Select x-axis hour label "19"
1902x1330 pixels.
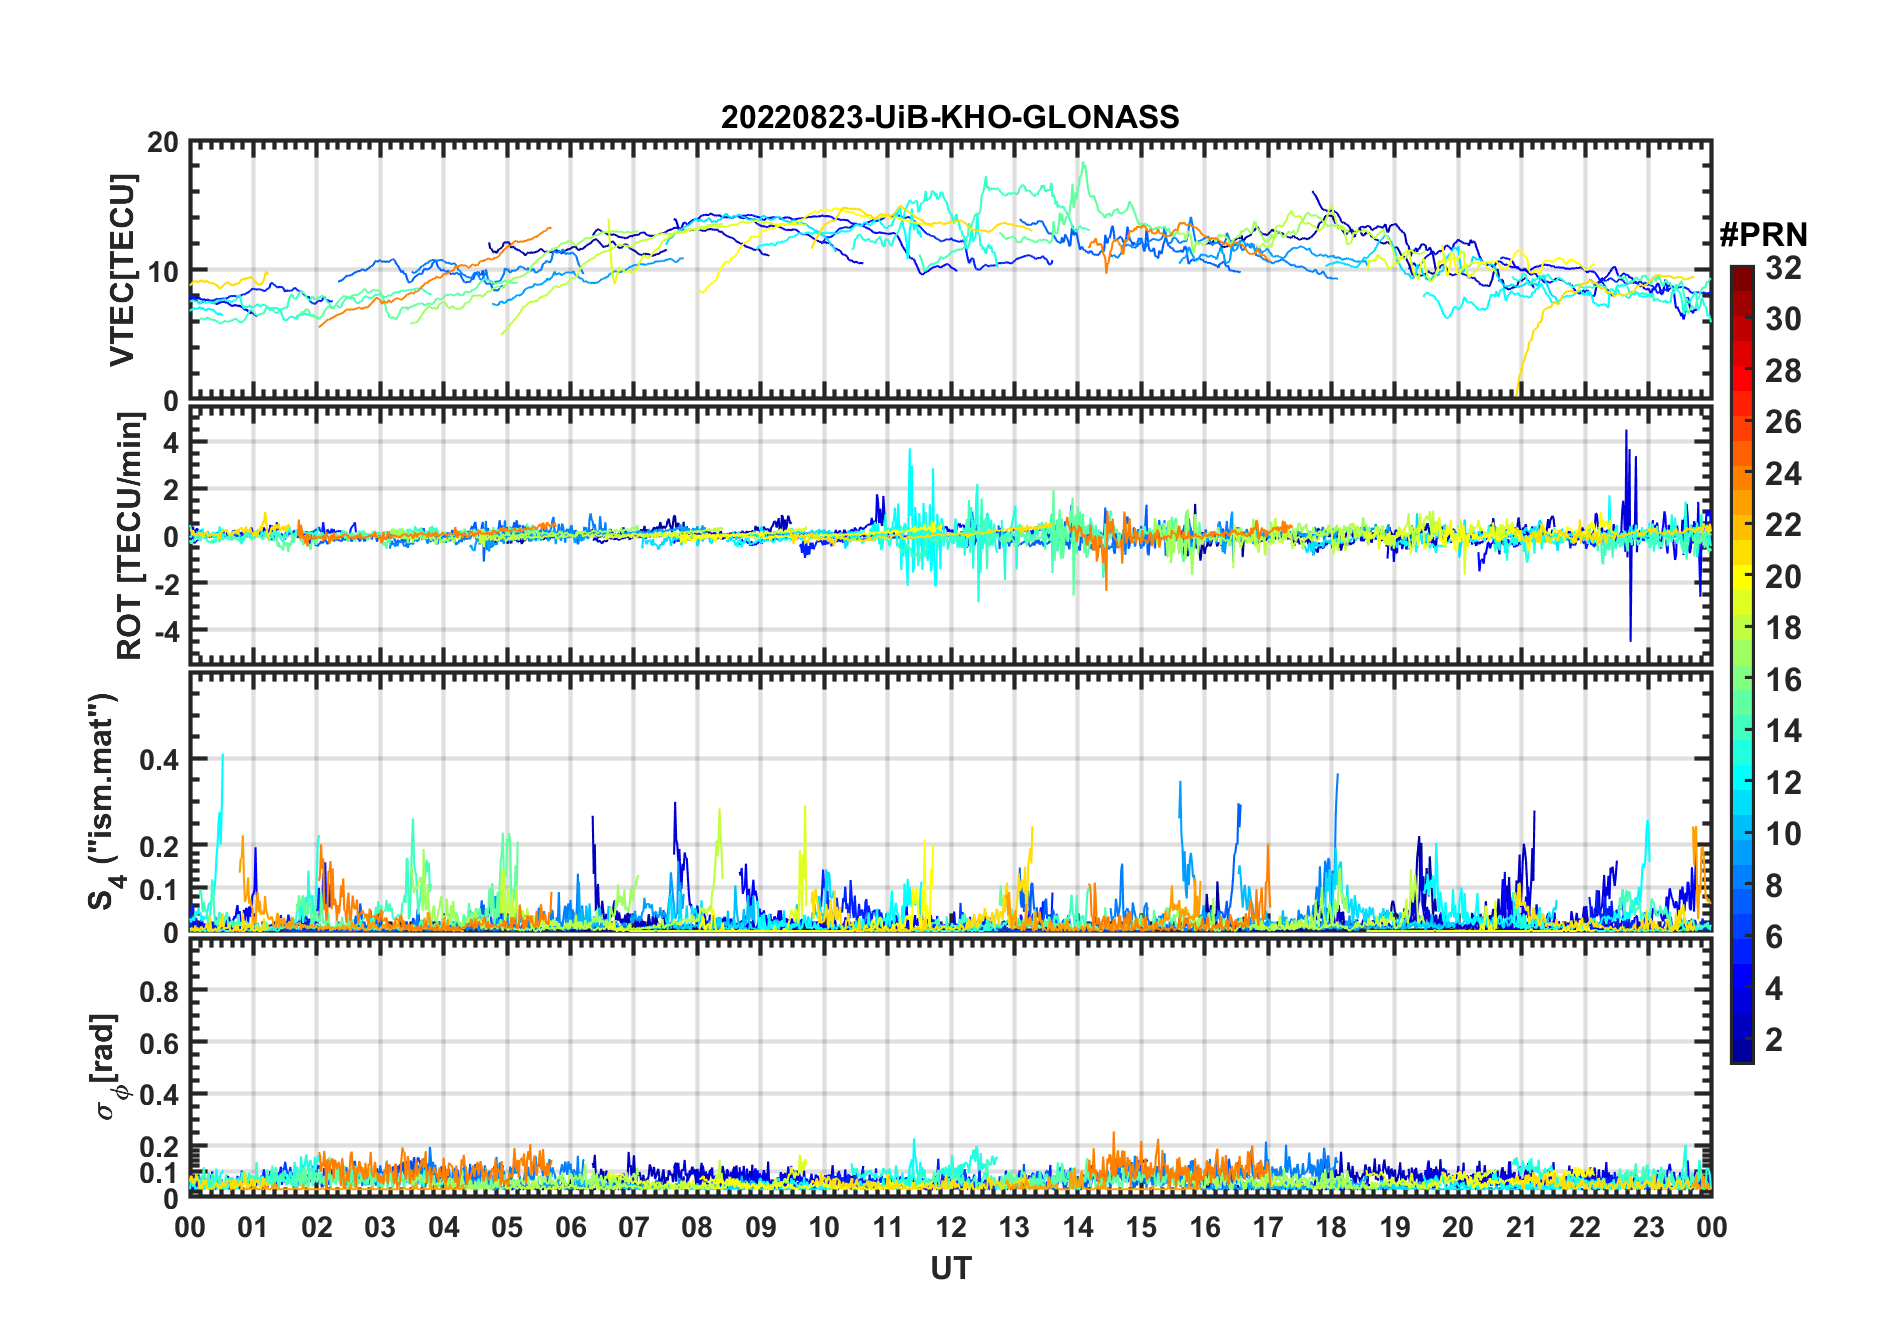(1395, 1227)
